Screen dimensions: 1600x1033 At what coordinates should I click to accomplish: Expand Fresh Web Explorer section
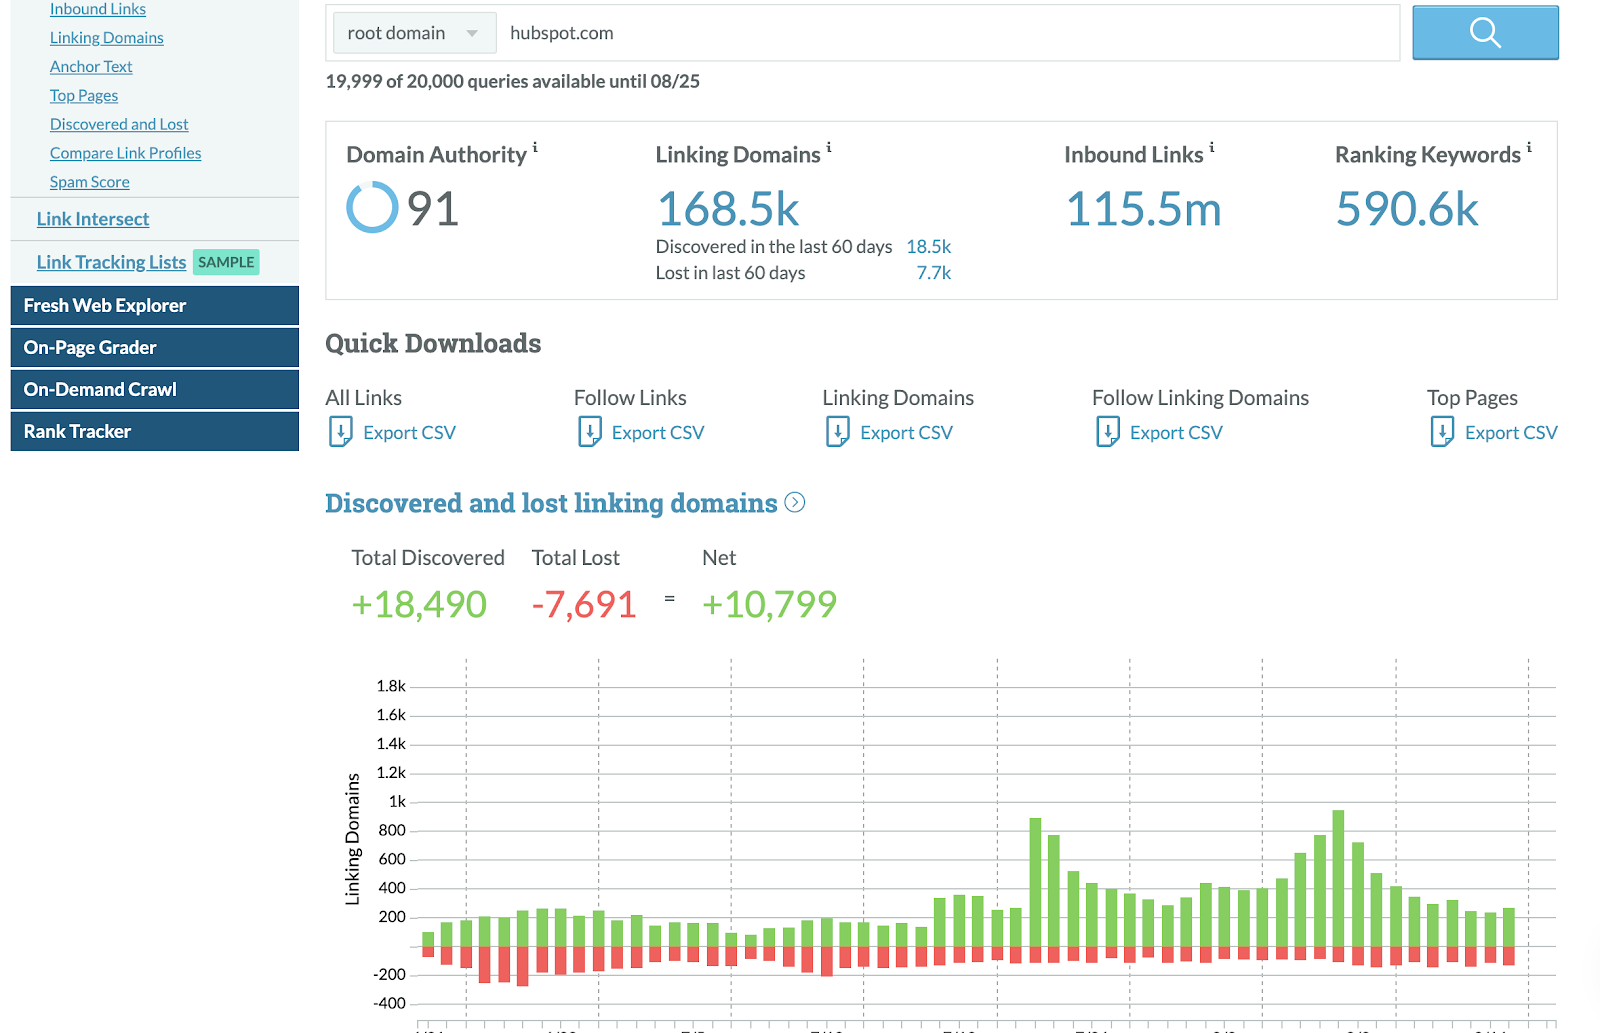pos(155,306)
